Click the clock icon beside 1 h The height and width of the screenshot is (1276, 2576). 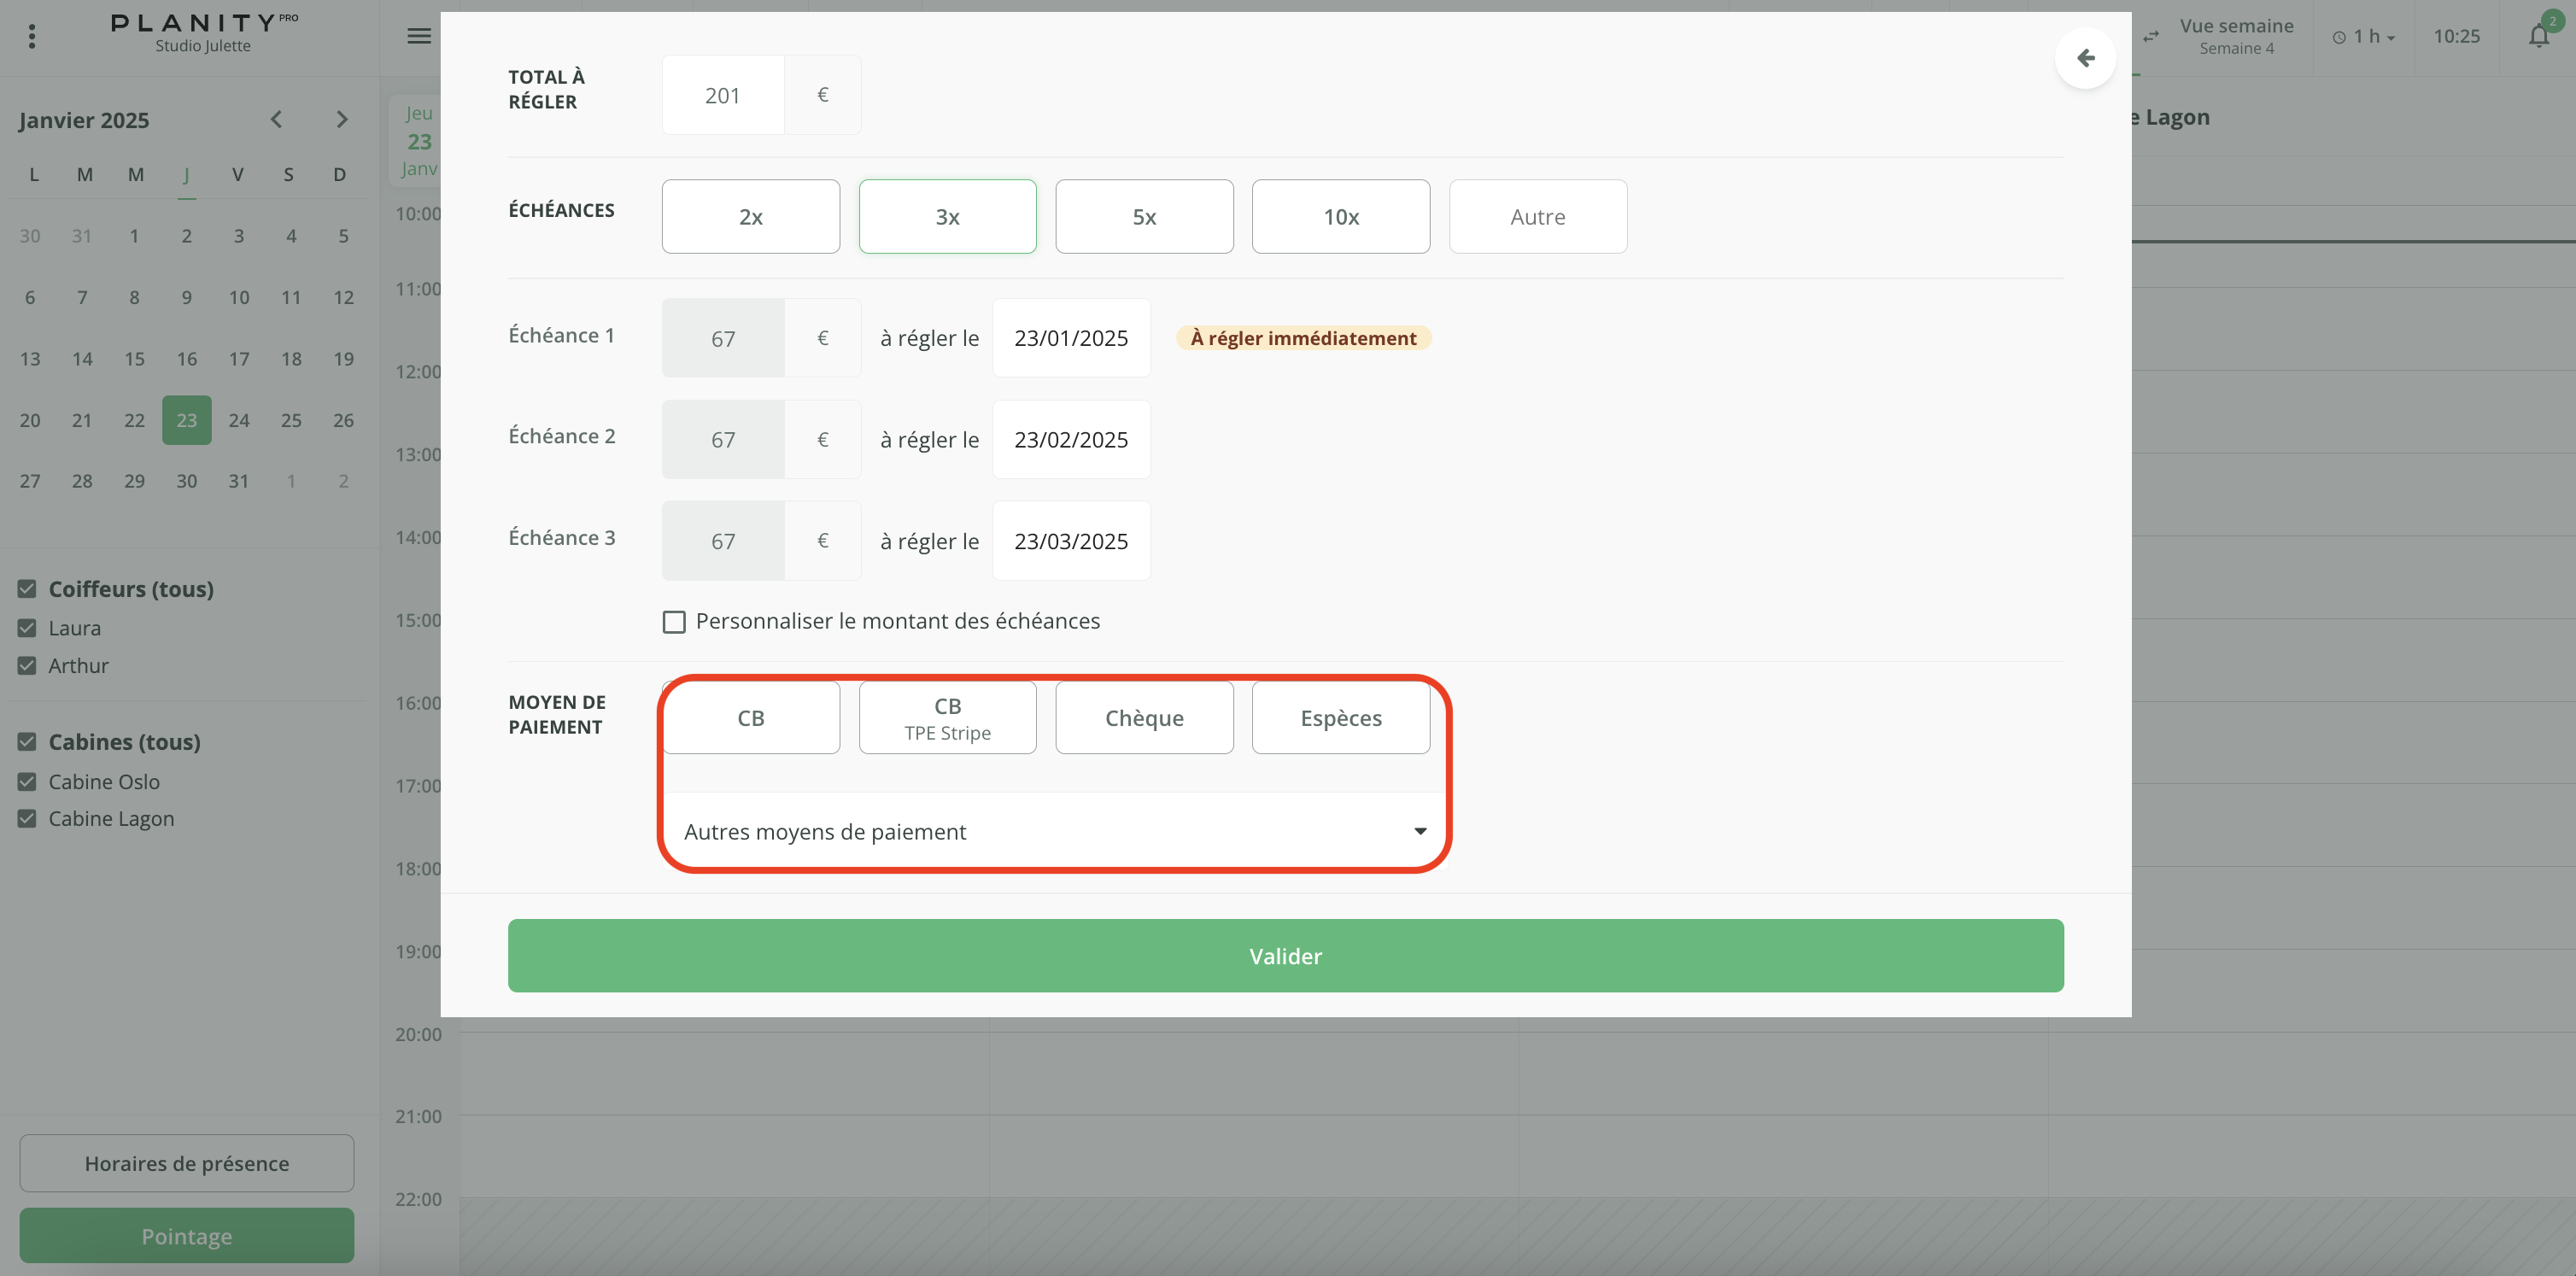click(2339, 37)
